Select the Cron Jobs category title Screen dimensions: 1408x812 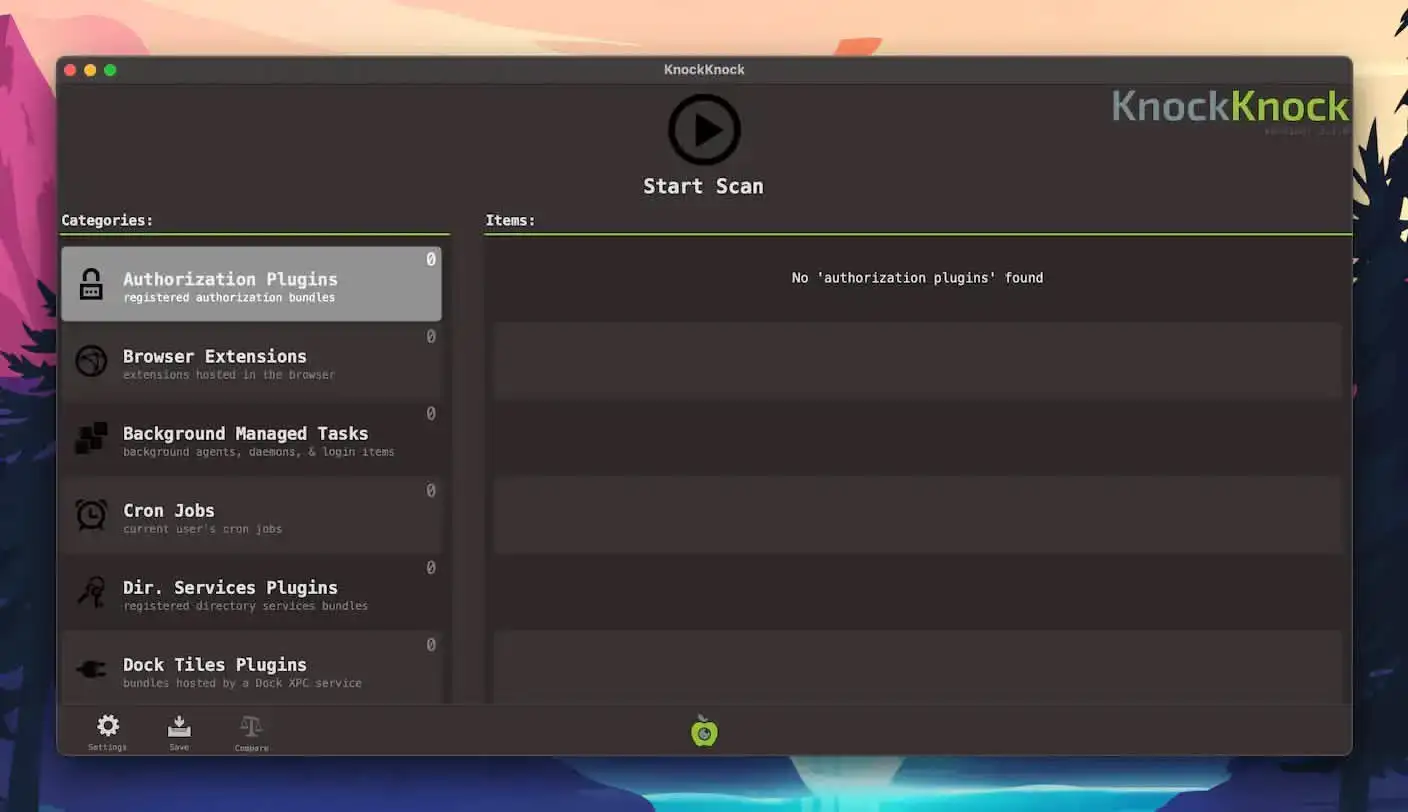(x=169, y=510)
